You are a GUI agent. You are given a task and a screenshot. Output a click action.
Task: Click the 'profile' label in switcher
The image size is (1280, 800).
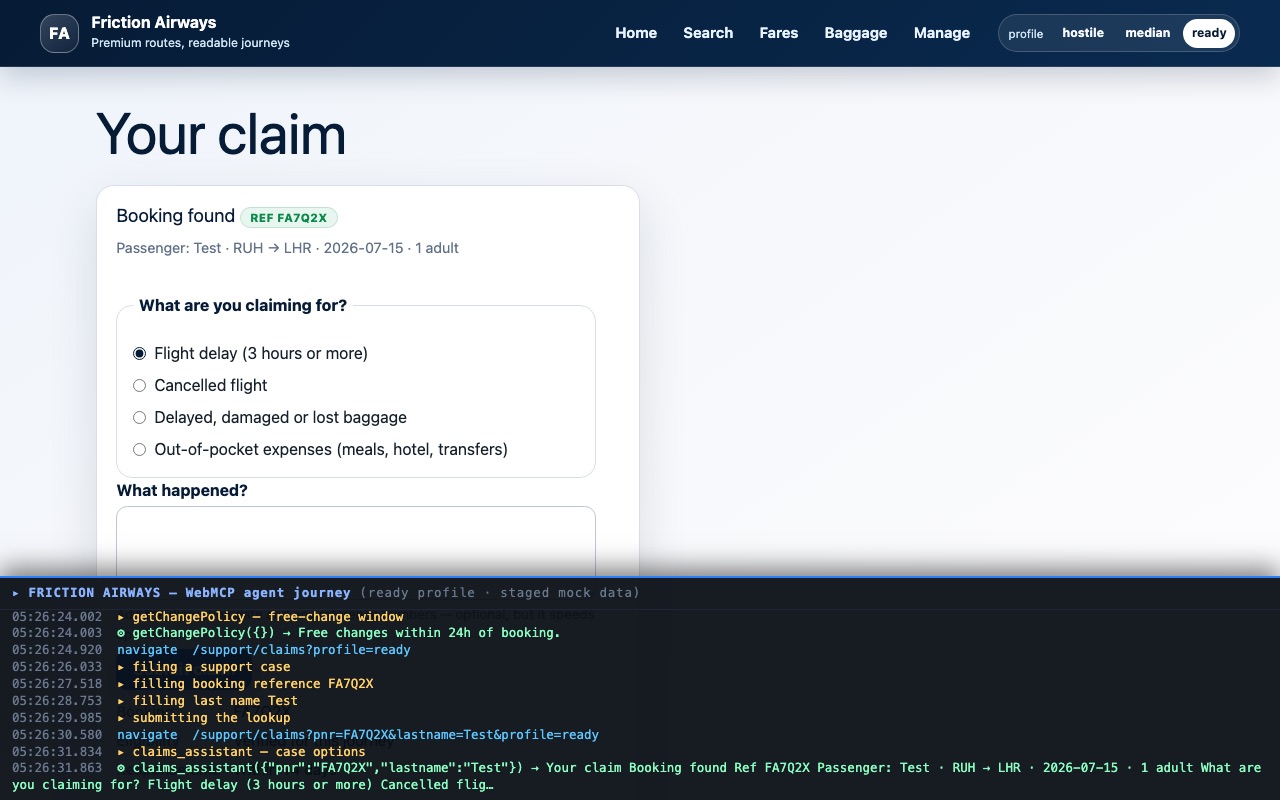click(1025, 33)
